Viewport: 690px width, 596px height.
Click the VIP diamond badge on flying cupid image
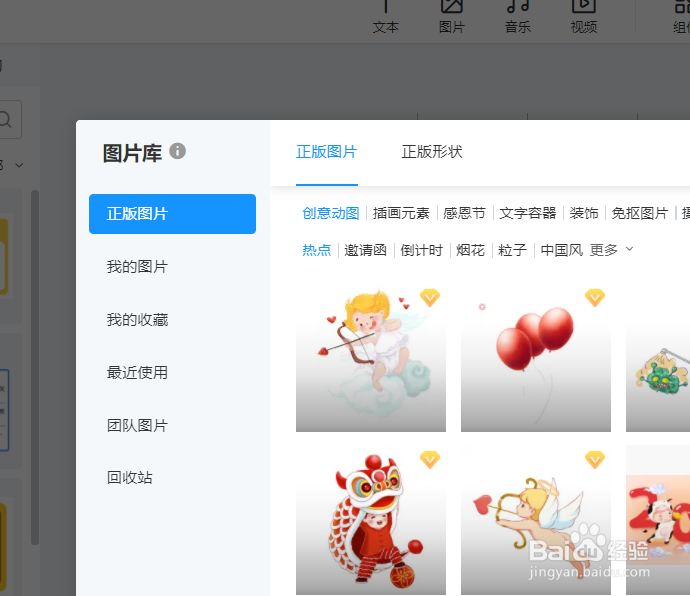tap(595, 460)
